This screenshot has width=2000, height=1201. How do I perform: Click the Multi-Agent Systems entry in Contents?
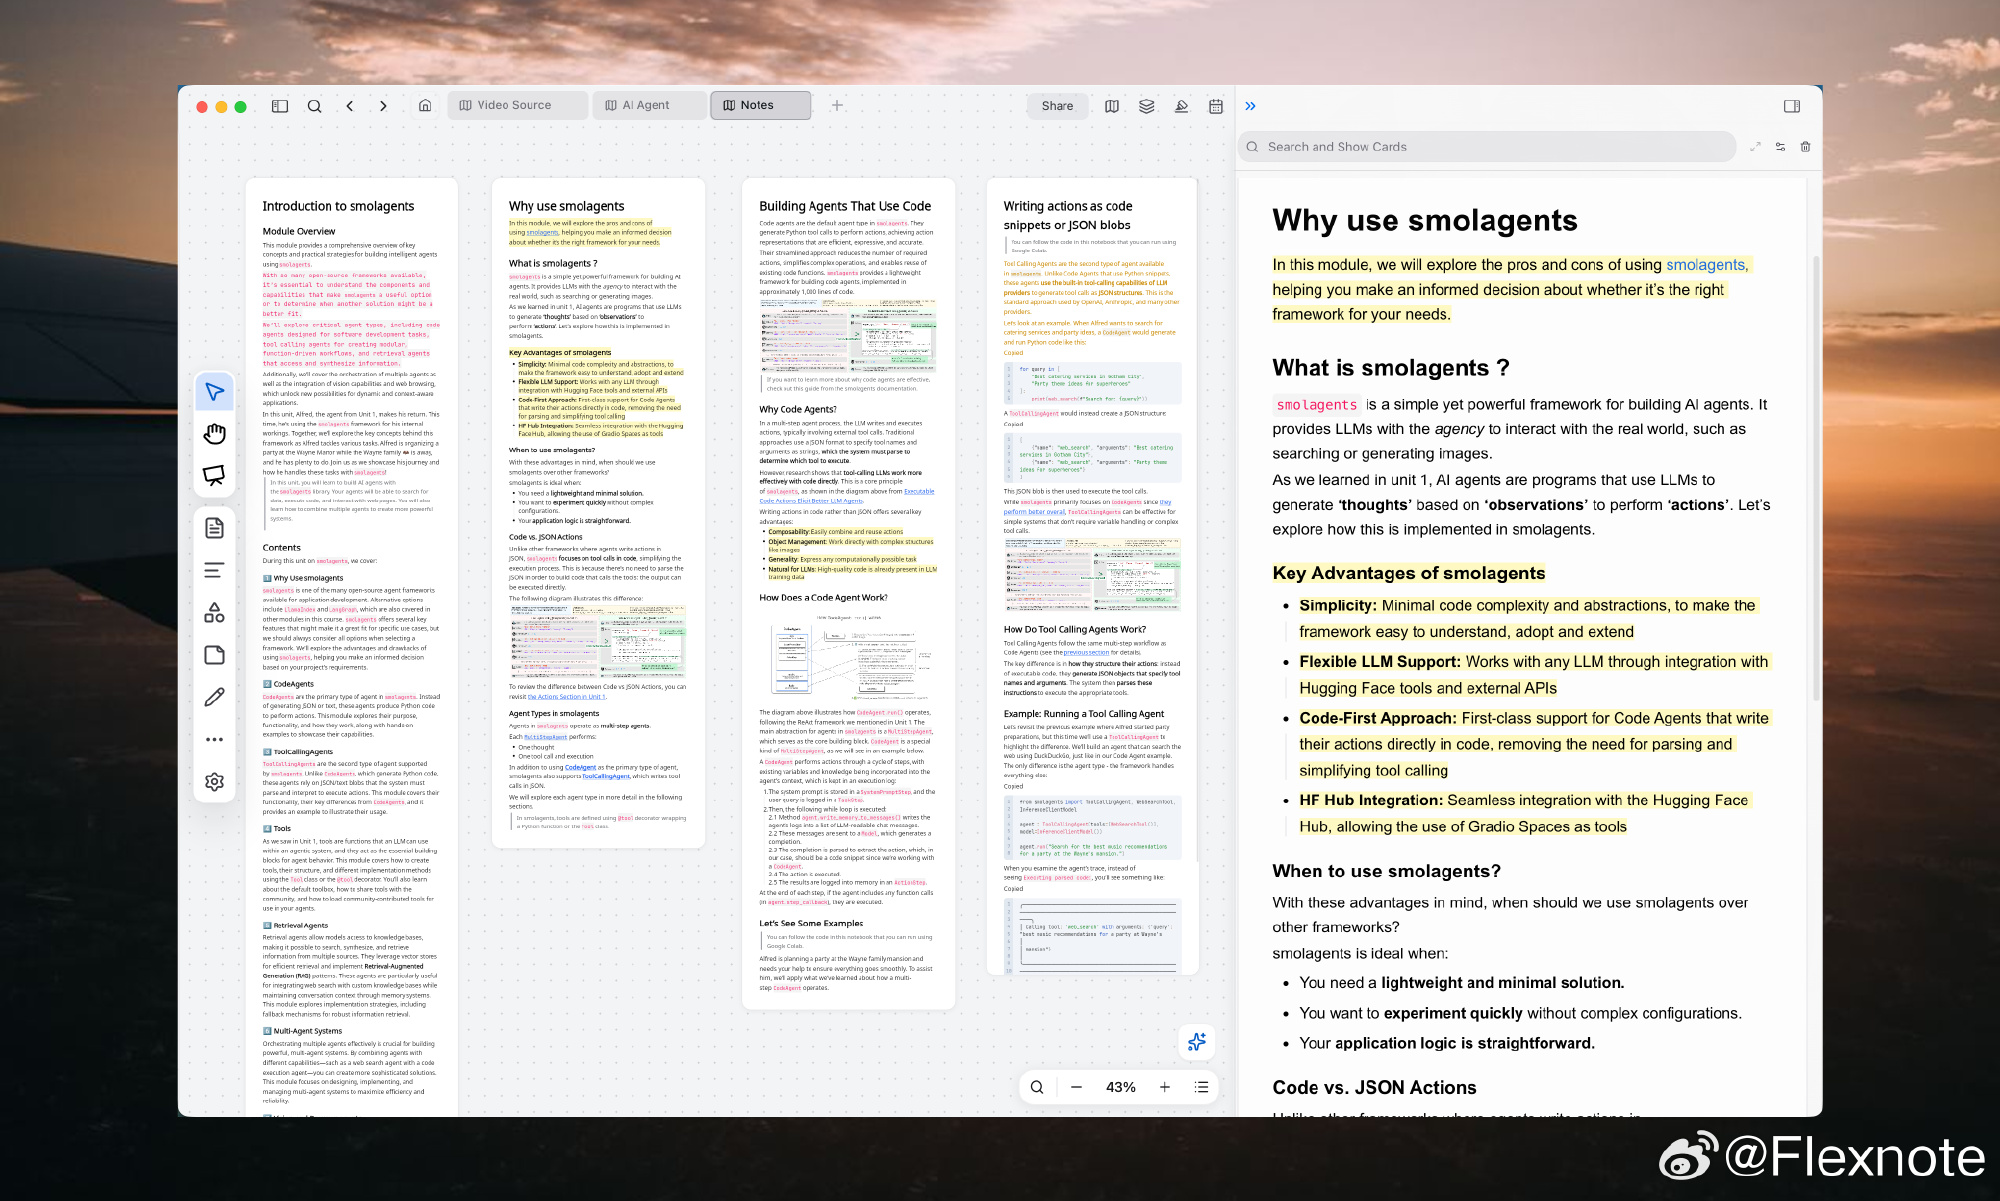click(302, 1031)
